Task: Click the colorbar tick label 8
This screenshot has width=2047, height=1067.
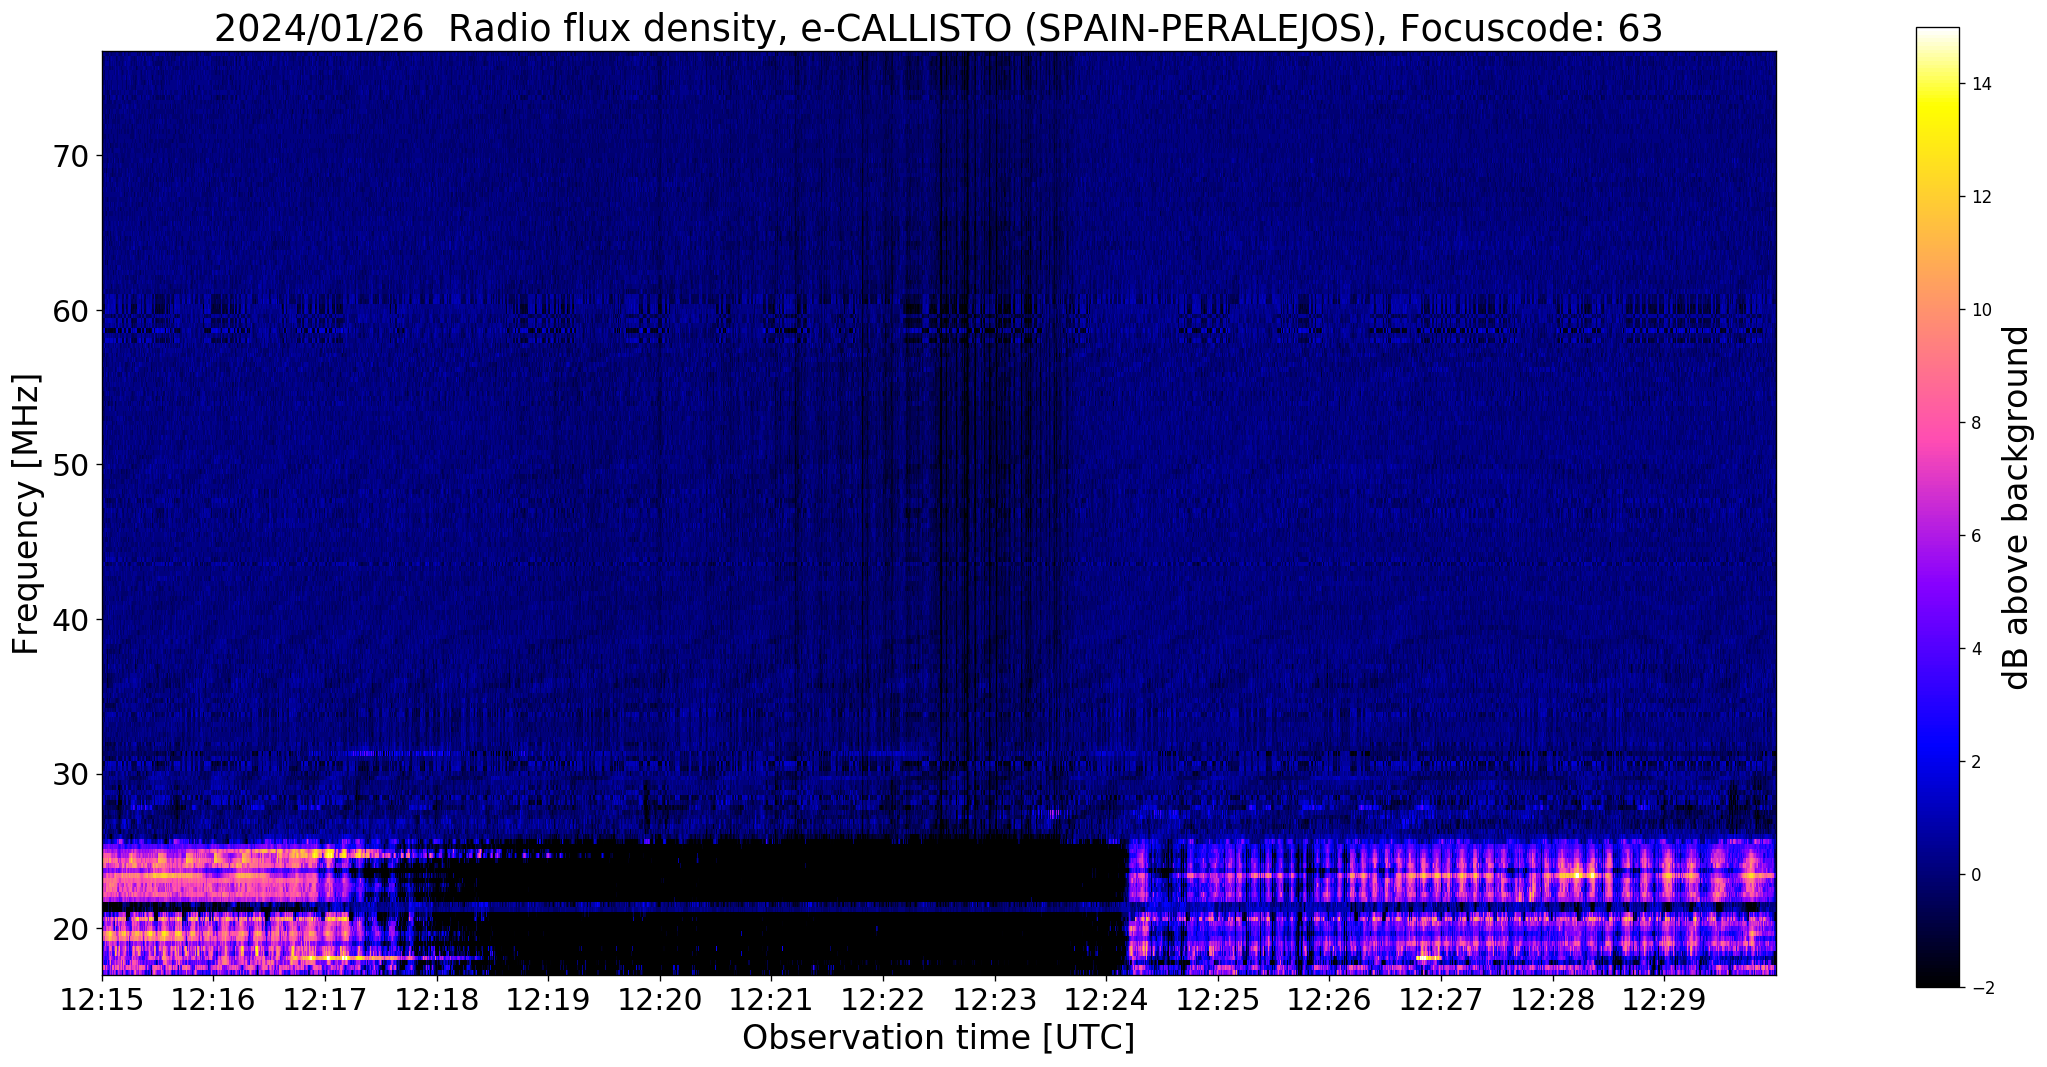Action: point(1974,423)
